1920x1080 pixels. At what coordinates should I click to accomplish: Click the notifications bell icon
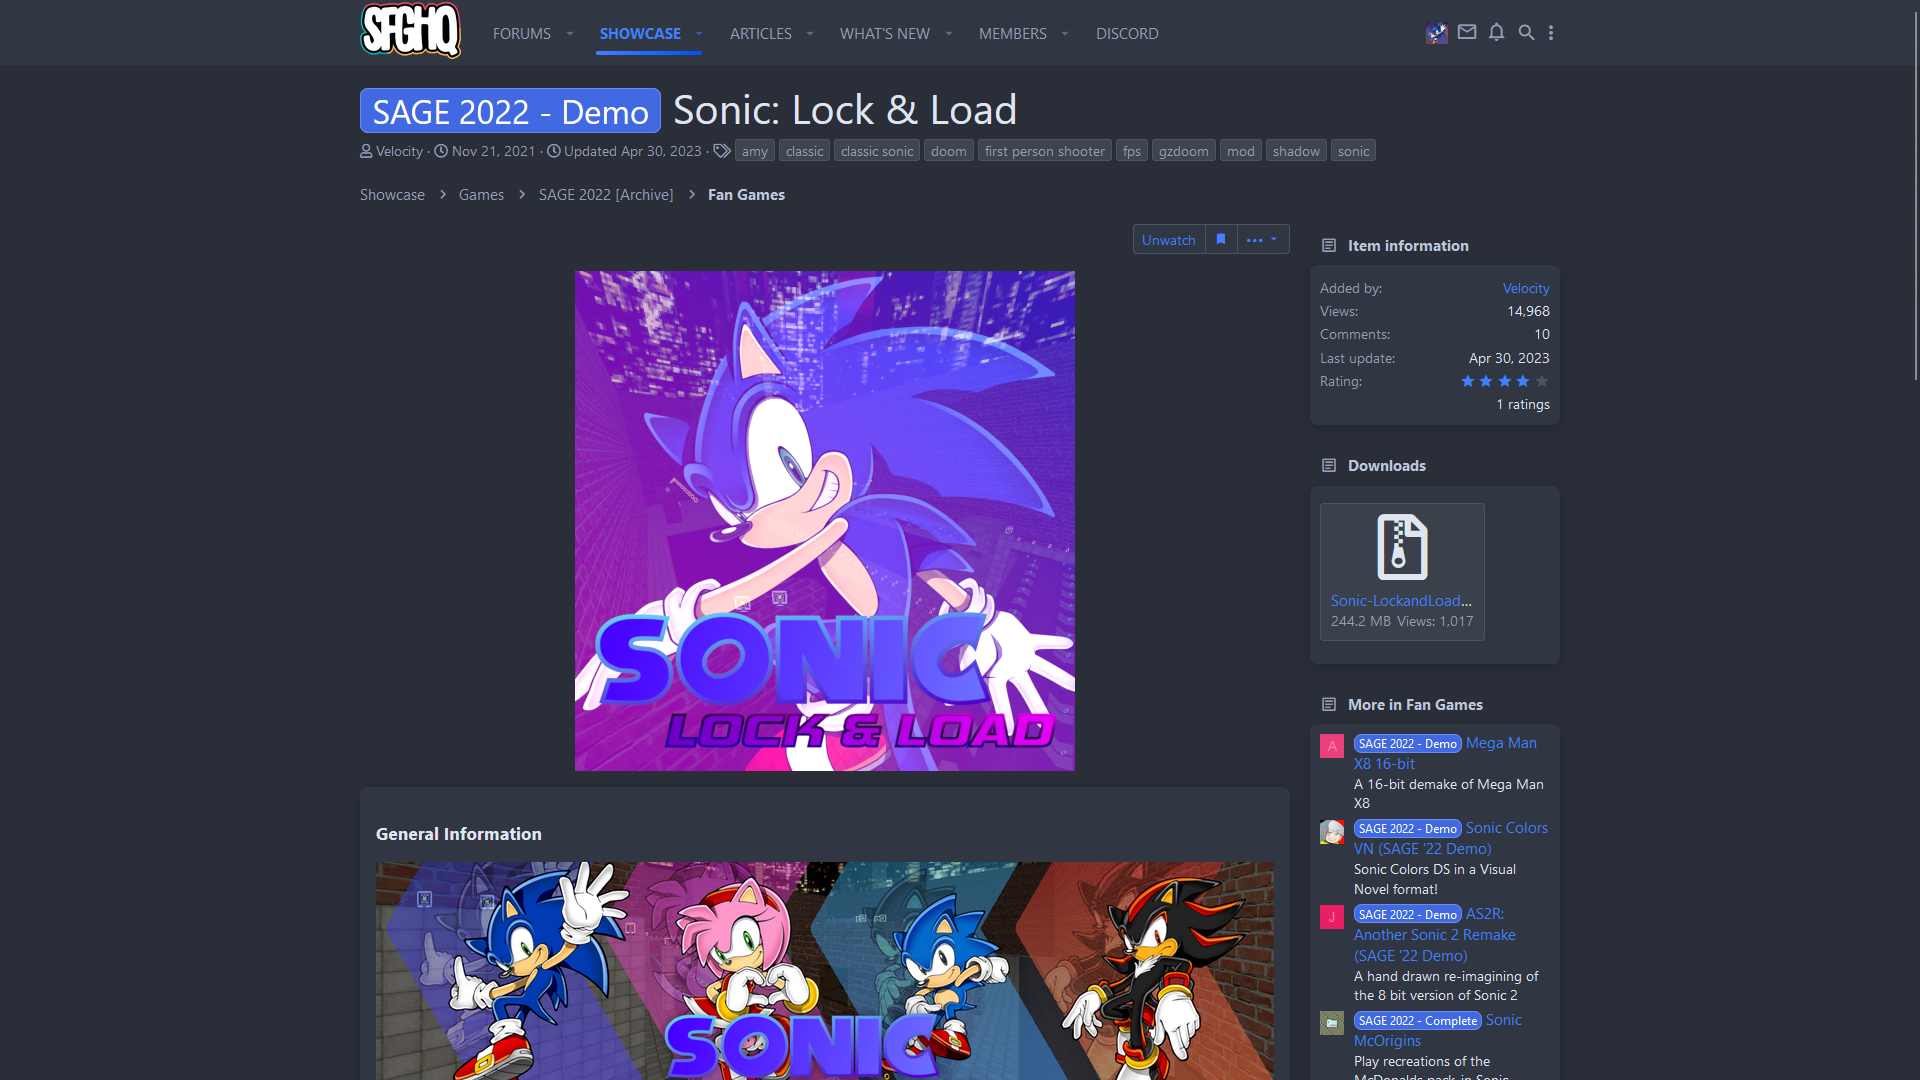1497,33
